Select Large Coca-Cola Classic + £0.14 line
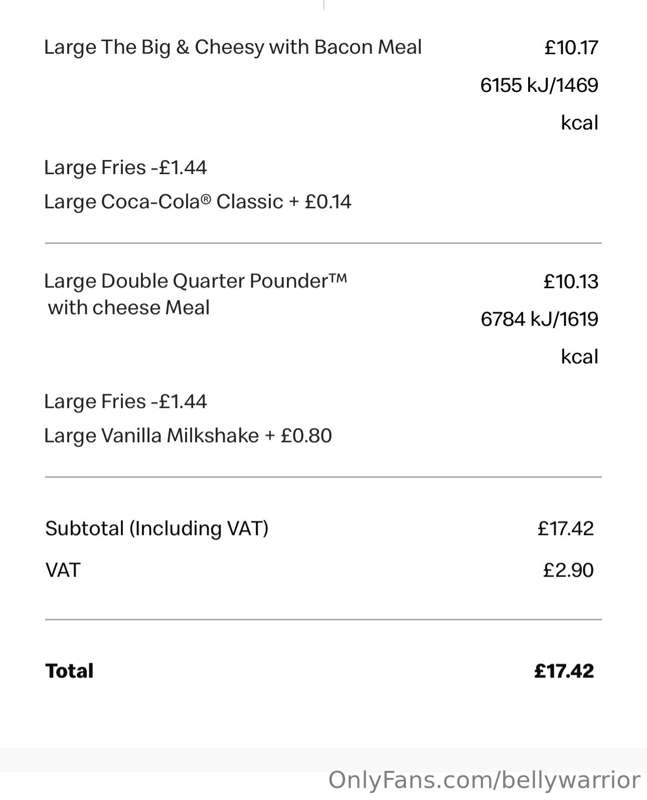The width and height of the screenshot is (647, 800). pos(197,202)
